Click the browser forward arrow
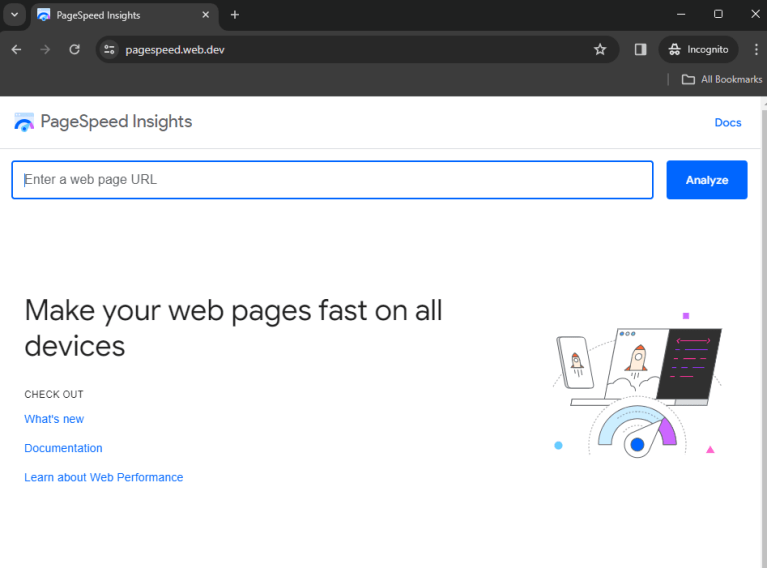 click(x=45, y=49)
